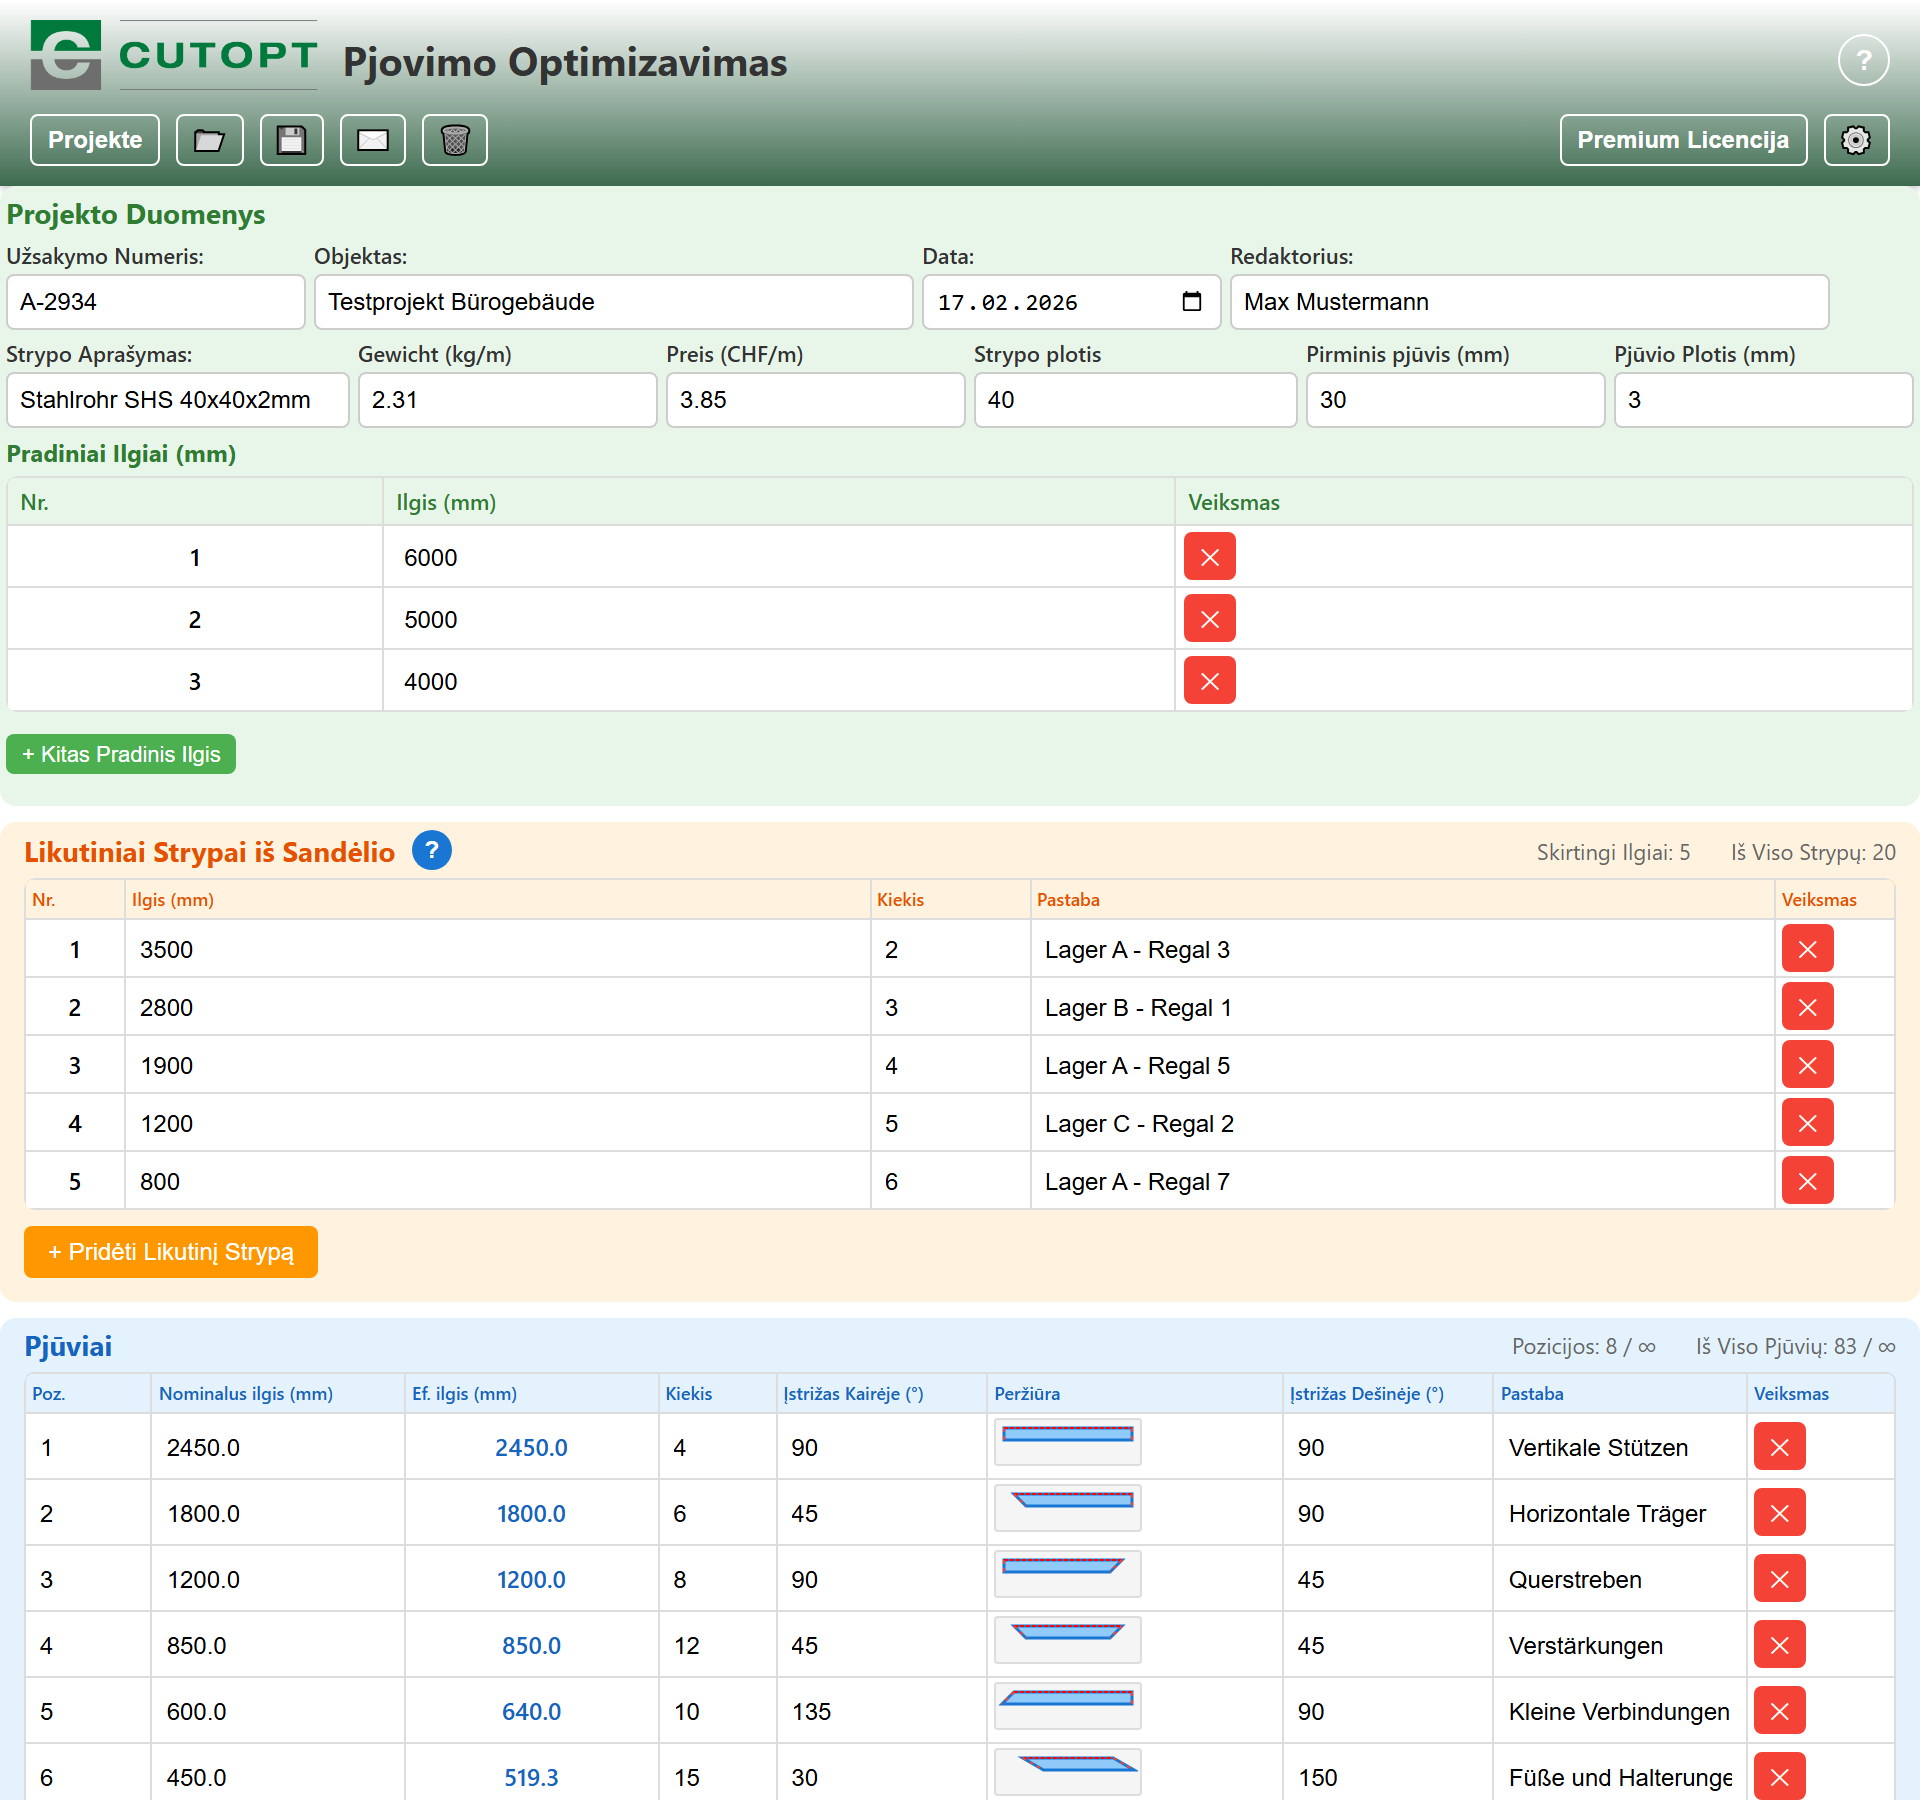This screenshot has width=1920, height=1800.
Task: Click the Iš Viso Pjūvių: 83 counter
Action: [1795, 1346]
